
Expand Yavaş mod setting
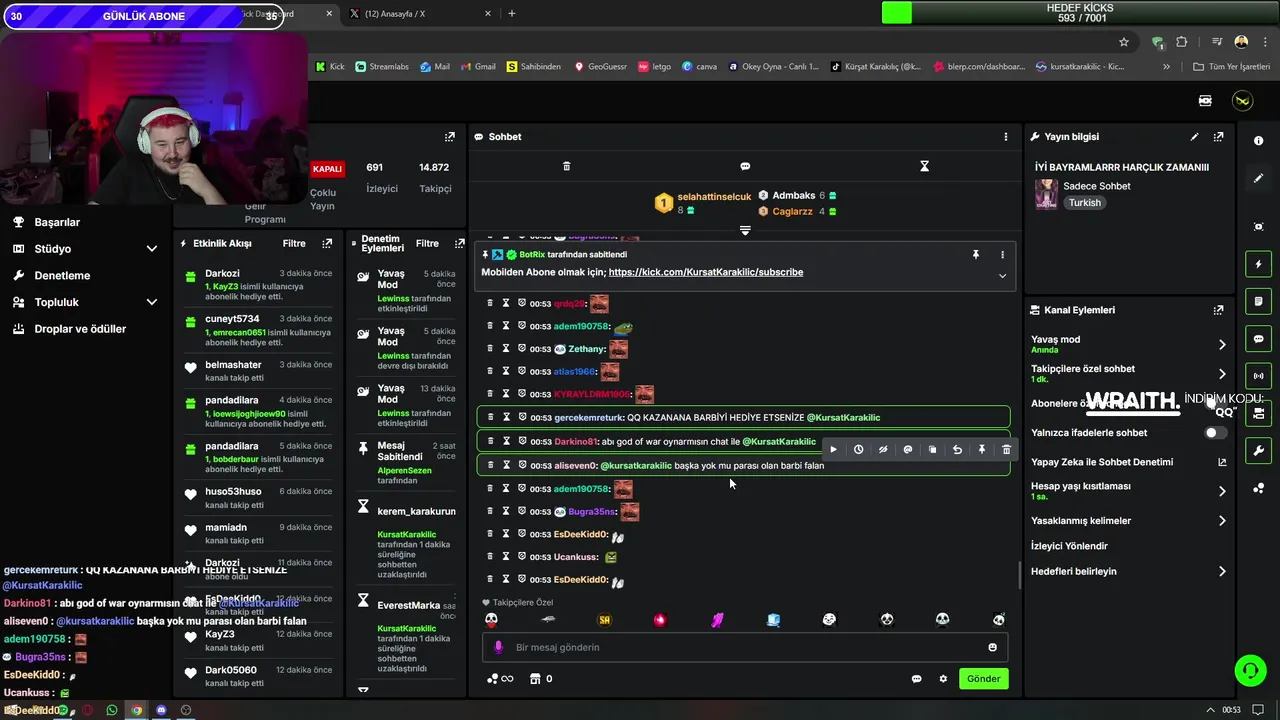(x=1222, y=344)
